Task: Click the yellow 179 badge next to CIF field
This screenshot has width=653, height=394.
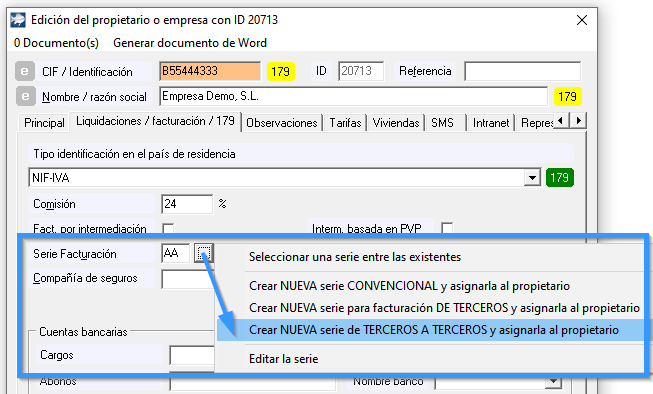Action: tap(281, 72)
